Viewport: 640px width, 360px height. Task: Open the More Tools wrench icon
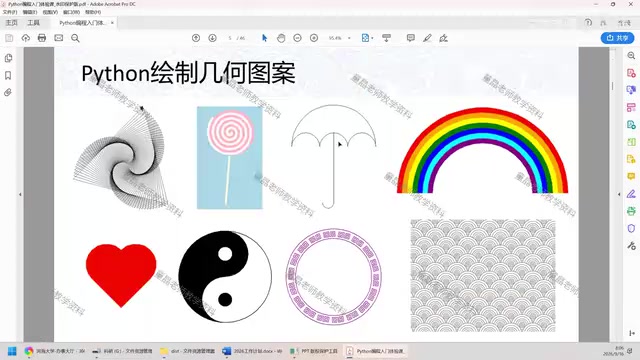(631, 246)
